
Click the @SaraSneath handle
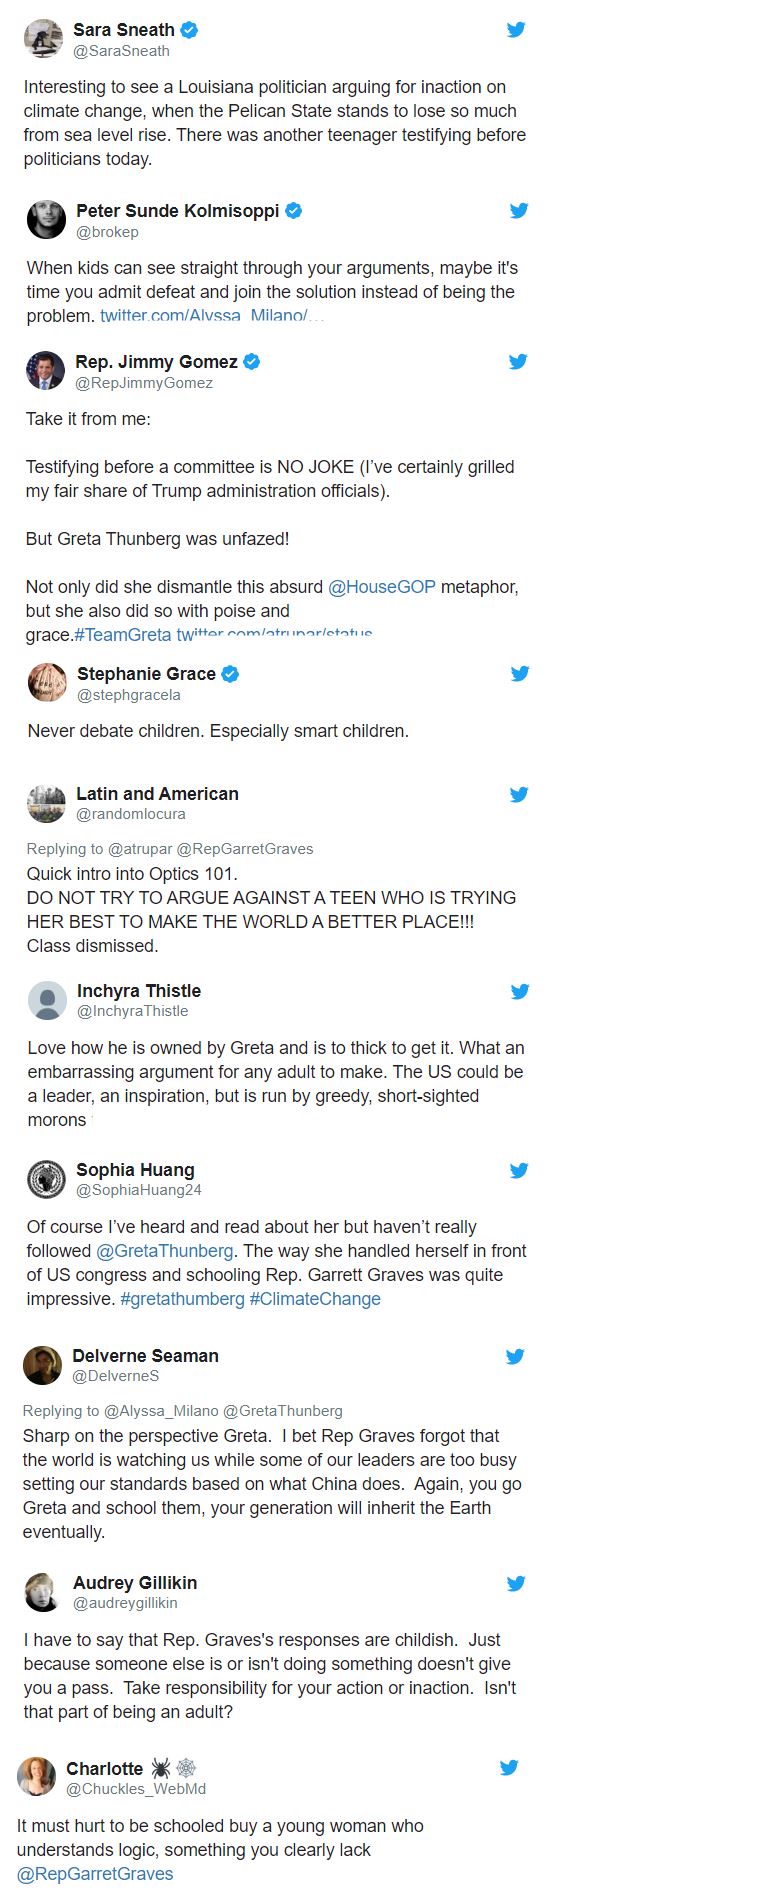(x=121, y=51)
